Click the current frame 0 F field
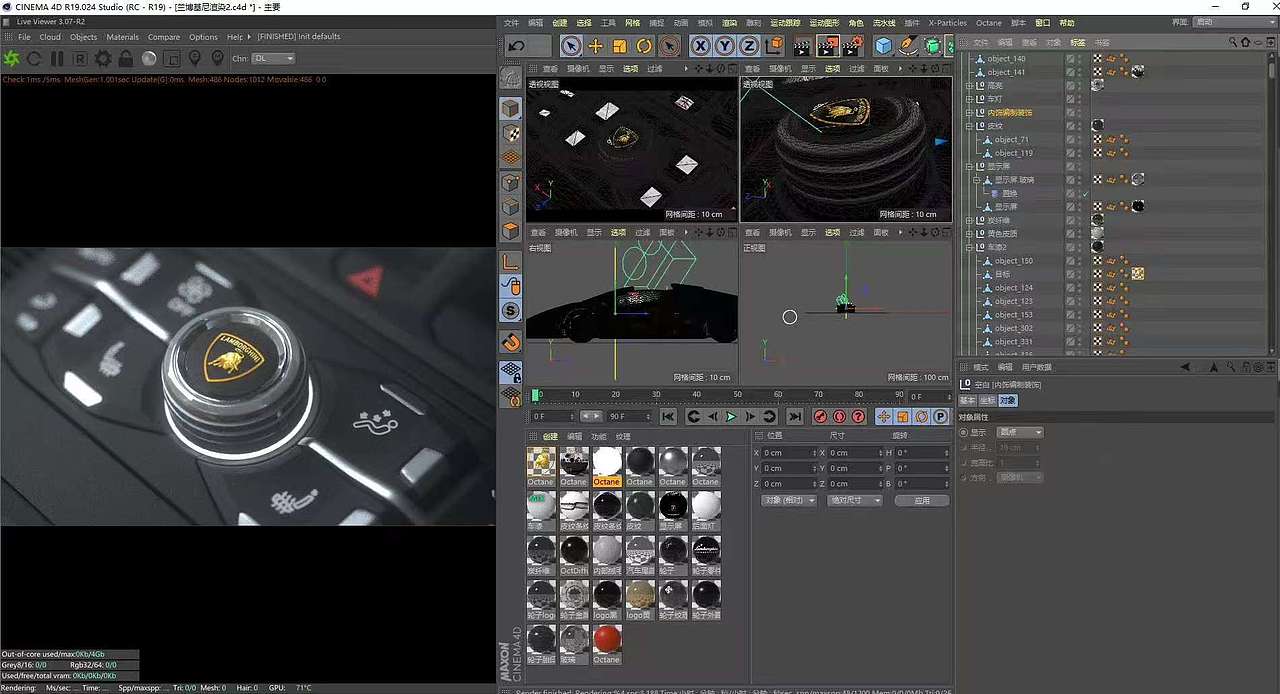Image resolution: width=1280 pixels, height=694 pixels. (553, 416)
